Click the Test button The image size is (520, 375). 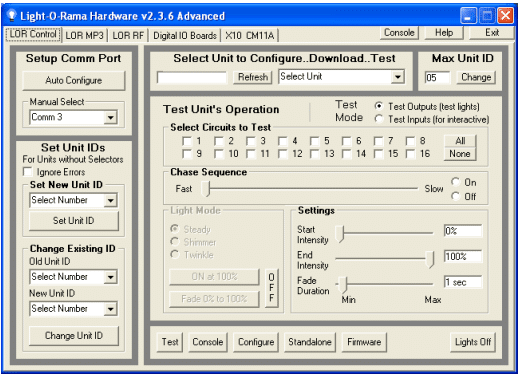pos(170,342)
